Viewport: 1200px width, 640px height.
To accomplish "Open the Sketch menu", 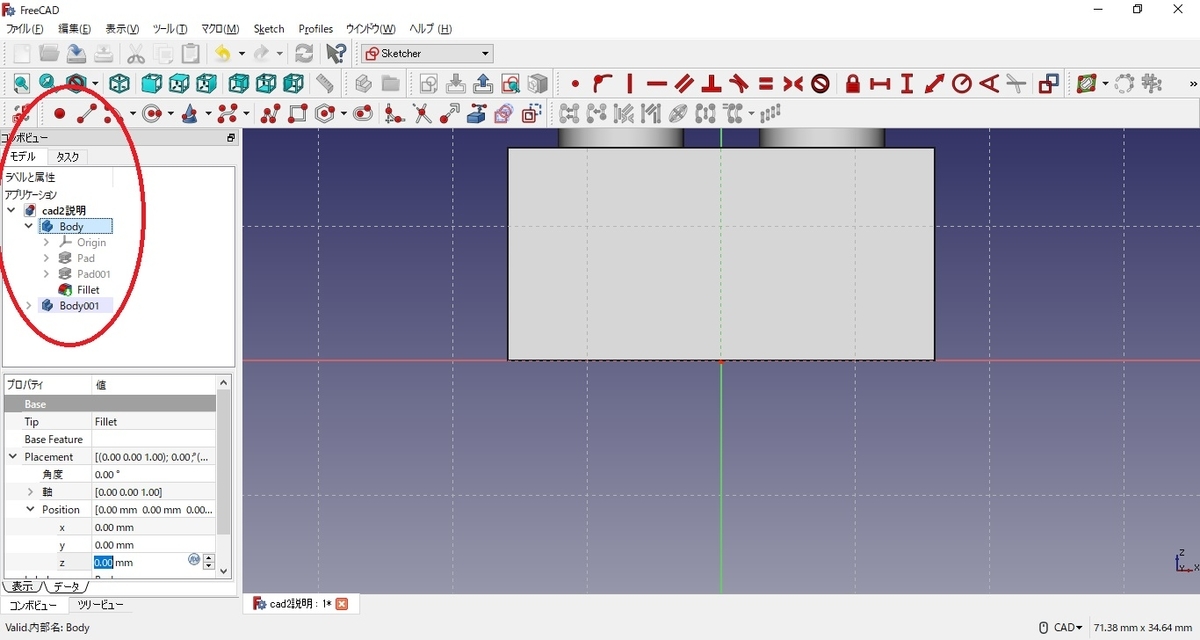I will point(269,29).
